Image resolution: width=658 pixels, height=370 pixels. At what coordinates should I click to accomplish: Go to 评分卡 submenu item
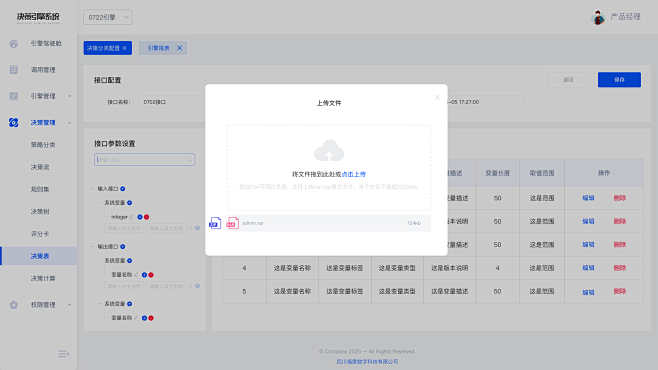(40, 234)
